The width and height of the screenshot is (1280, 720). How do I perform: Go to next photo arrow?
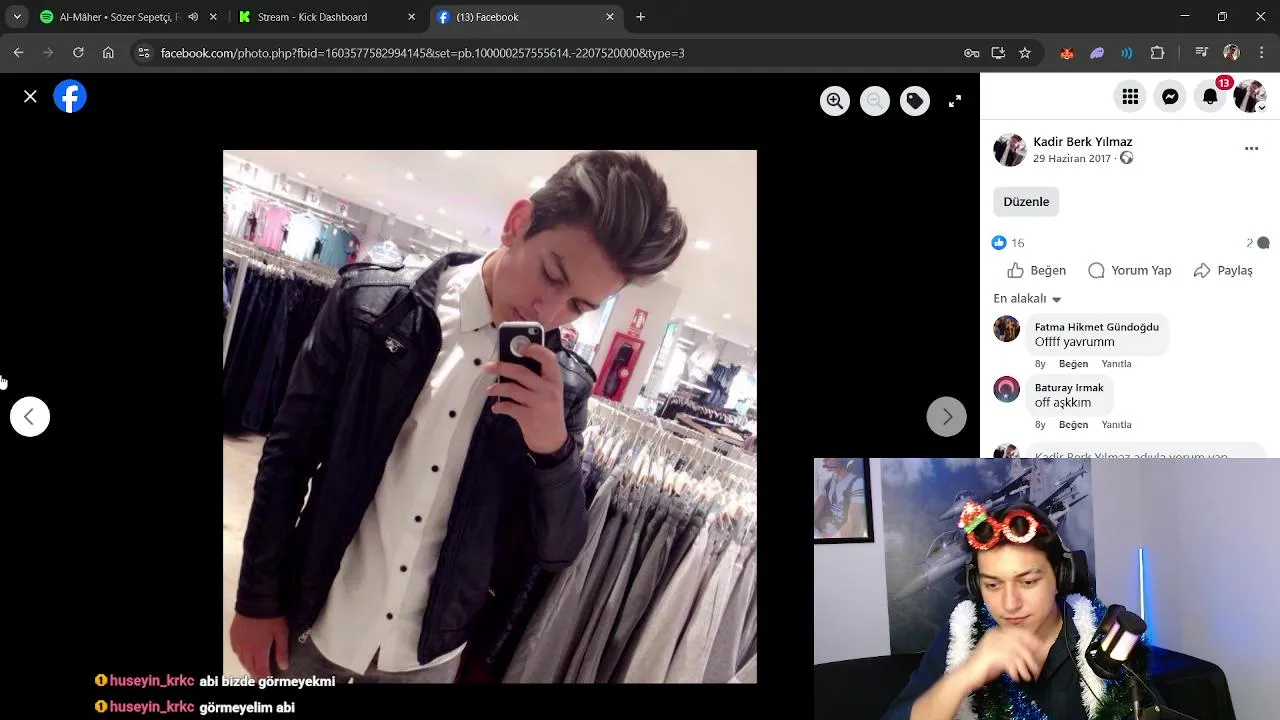[947, 417]
